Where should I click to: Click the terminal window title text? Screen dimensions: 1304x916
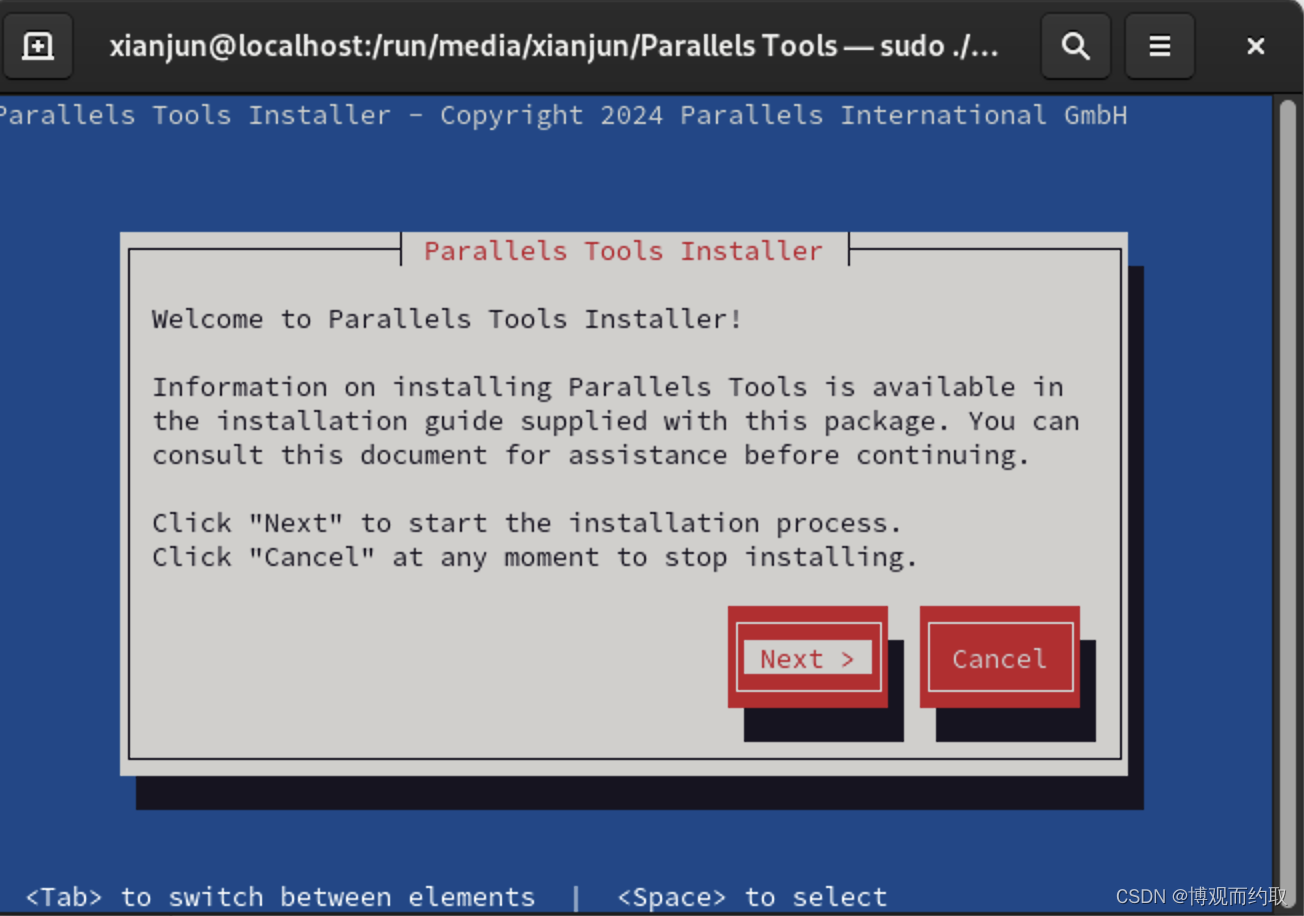554,46
